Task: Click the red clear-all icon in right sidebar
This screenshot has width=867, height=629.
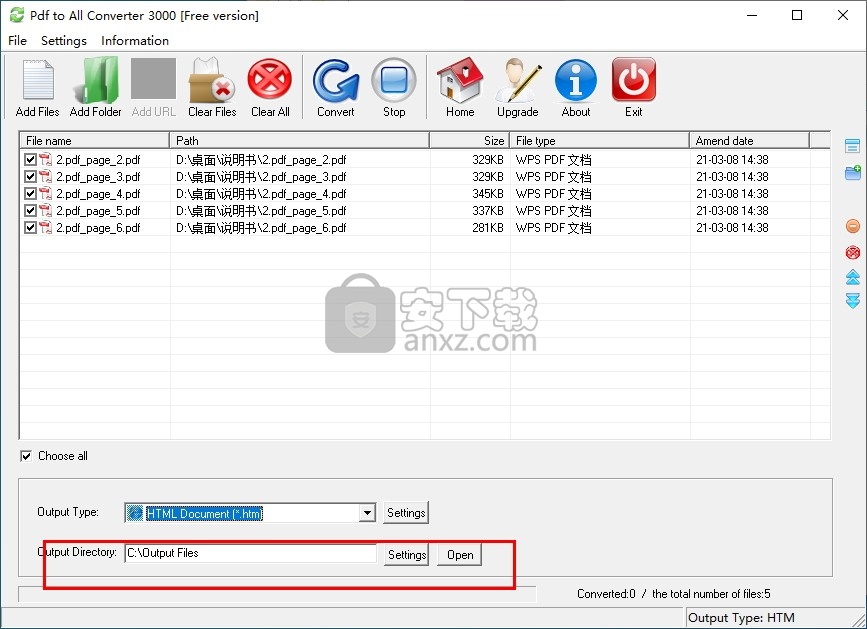Action: coord(853,252)
